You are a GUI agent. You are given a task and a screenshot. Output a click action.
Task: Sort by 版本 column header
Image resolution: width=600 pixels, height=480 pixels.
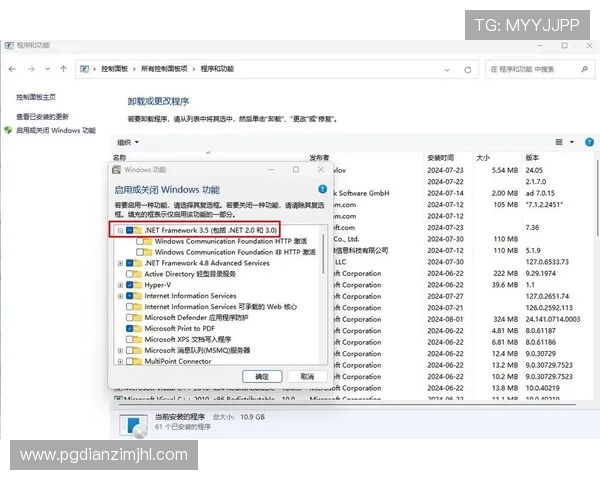click(x=532, y=158)
